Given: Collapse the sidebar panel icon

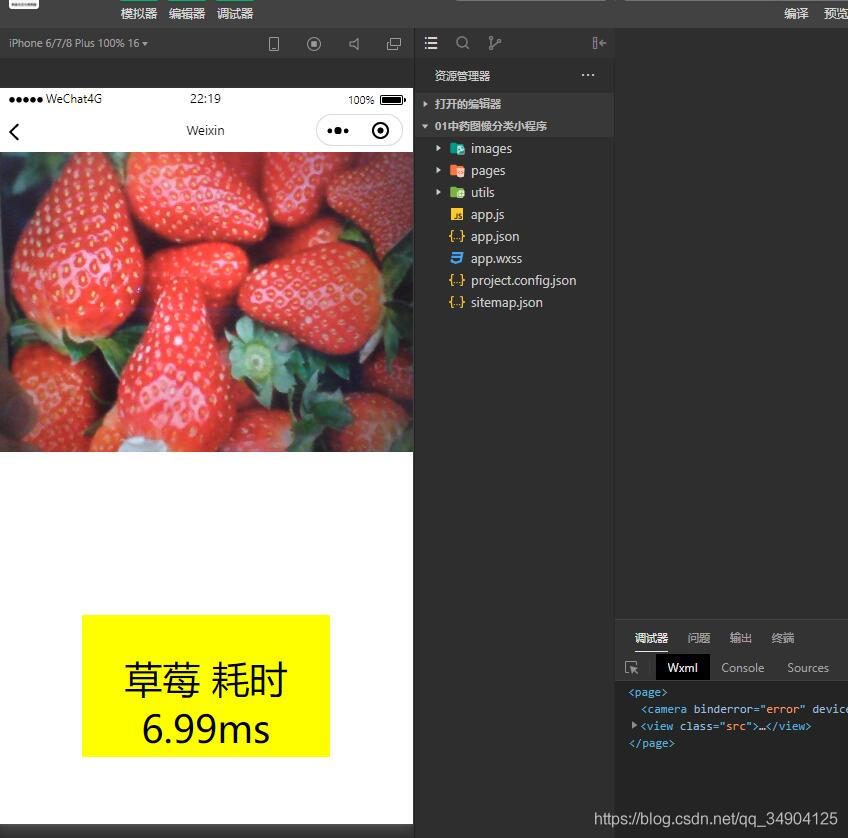Looking at the screenshot, I should pyautogui.click(x=599, y=43).
